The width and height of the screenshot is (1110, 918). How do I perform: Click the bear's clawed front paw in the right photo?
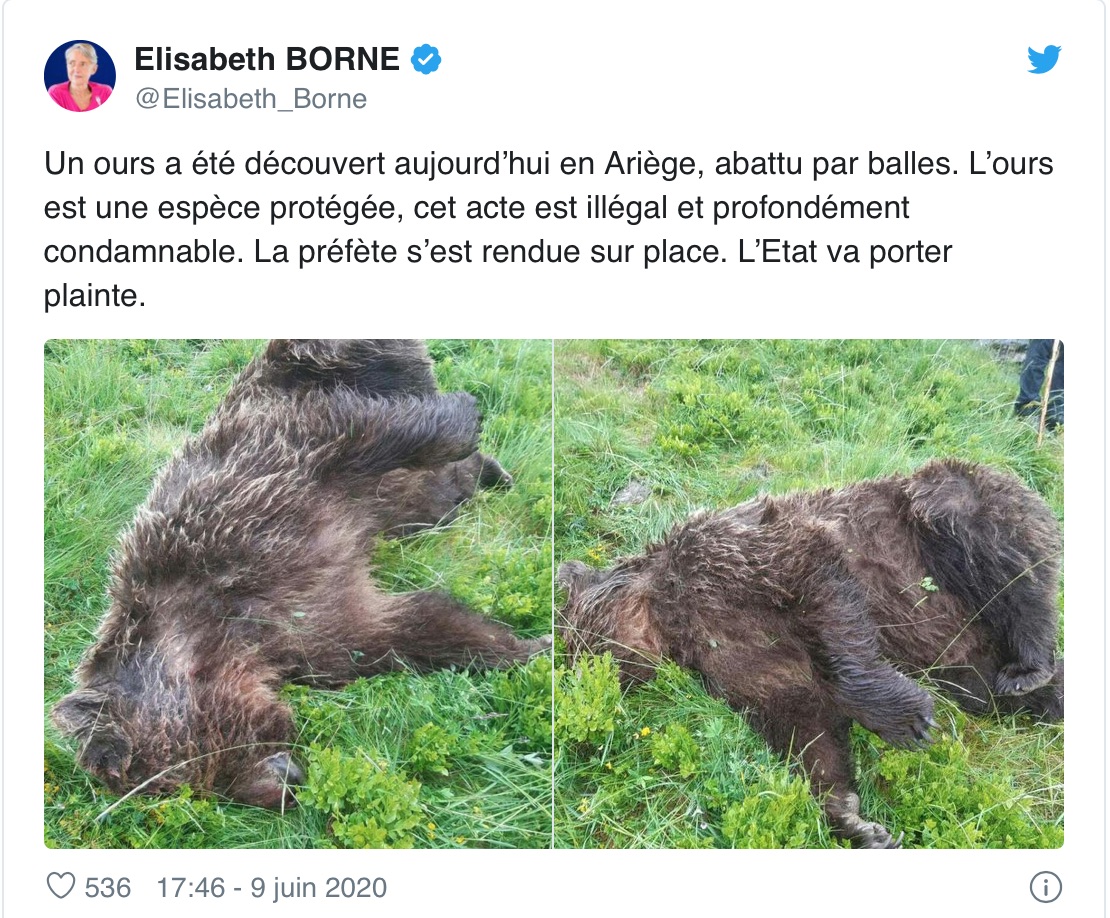(913, 715)
